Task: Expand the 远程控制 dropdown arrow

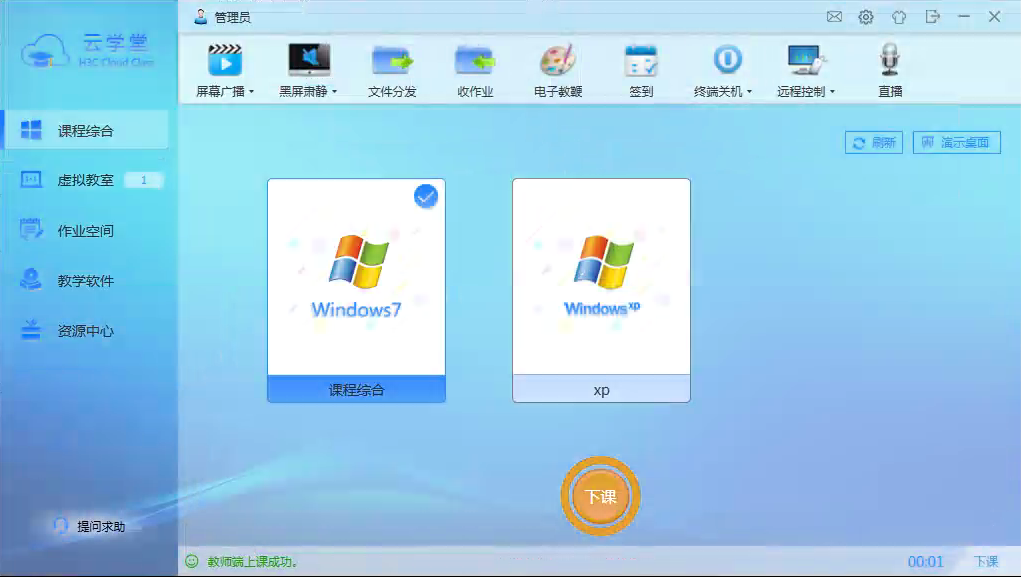Action: [832, 92]
